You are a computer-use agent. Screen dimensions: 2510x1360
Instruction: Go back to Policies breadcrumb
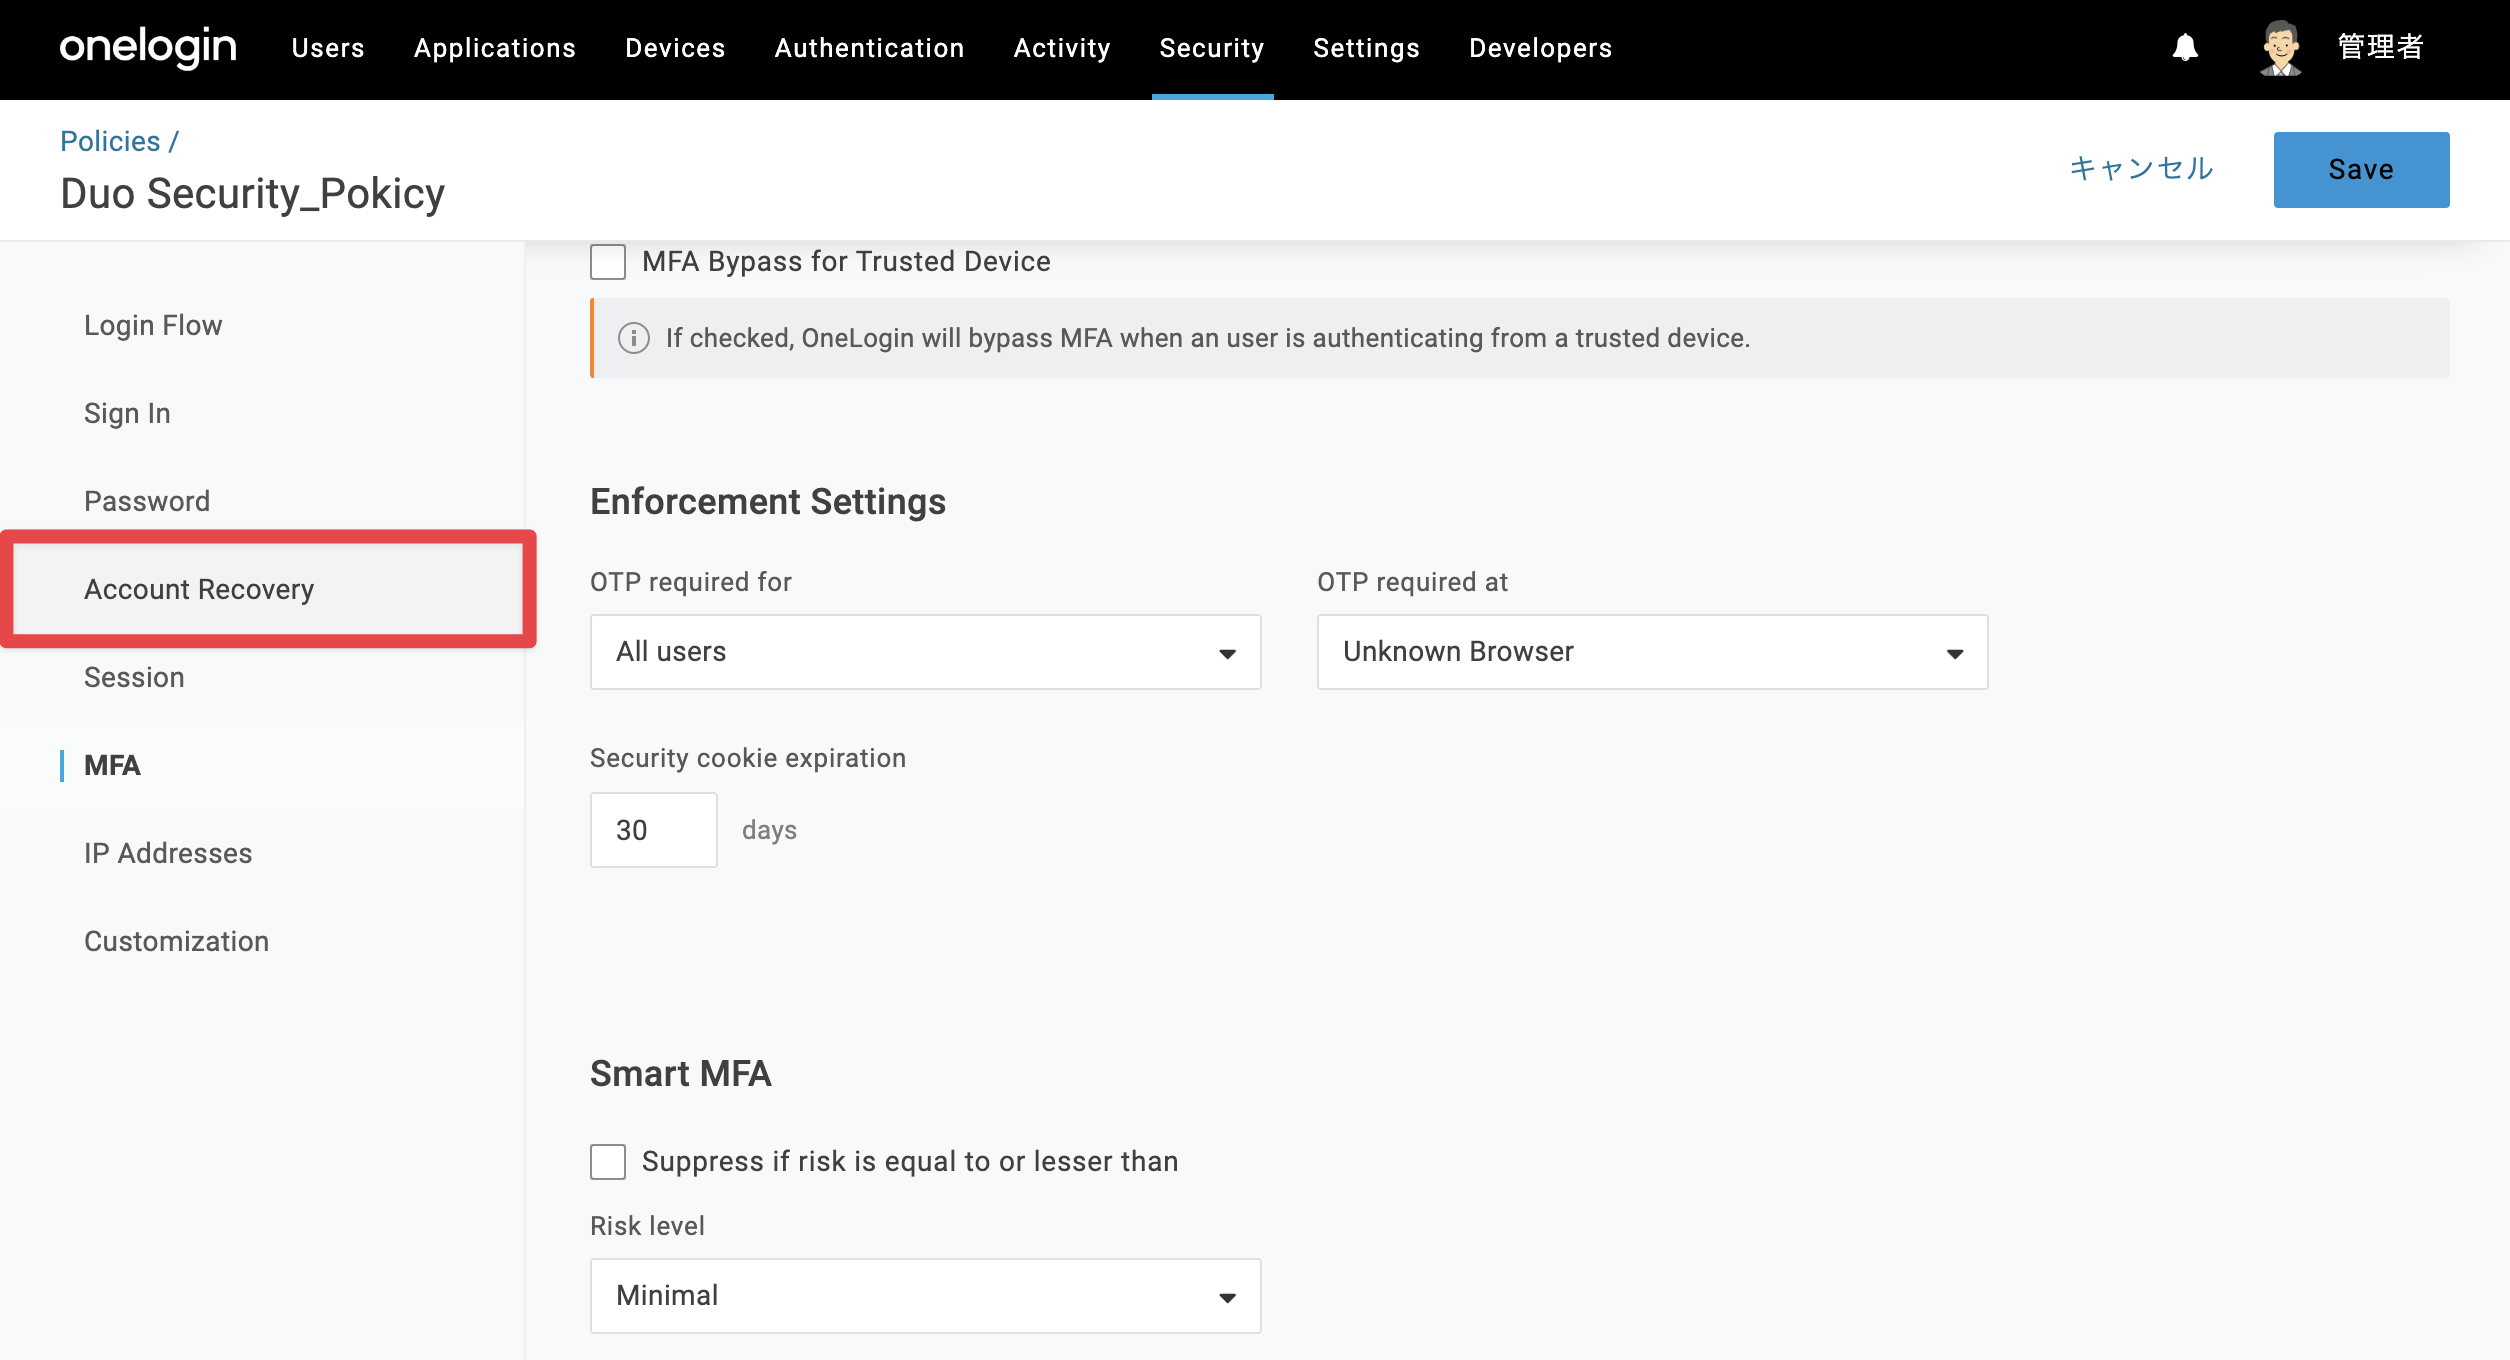(x=110, y=141)
